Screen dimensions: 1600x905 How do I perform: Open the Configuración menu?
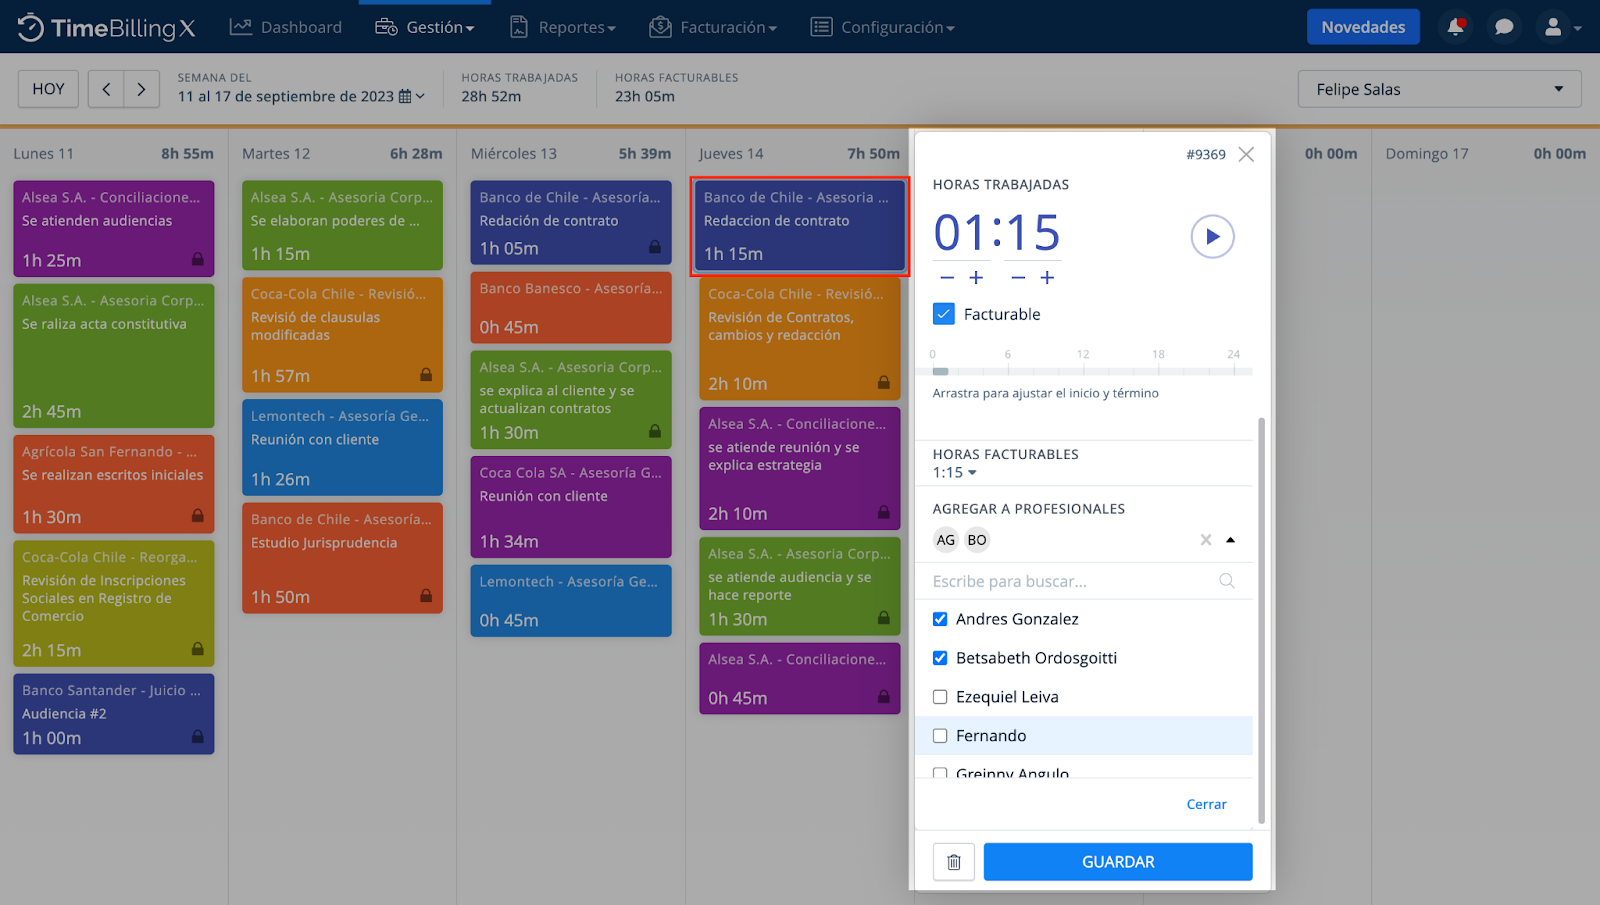pos(882,27)
